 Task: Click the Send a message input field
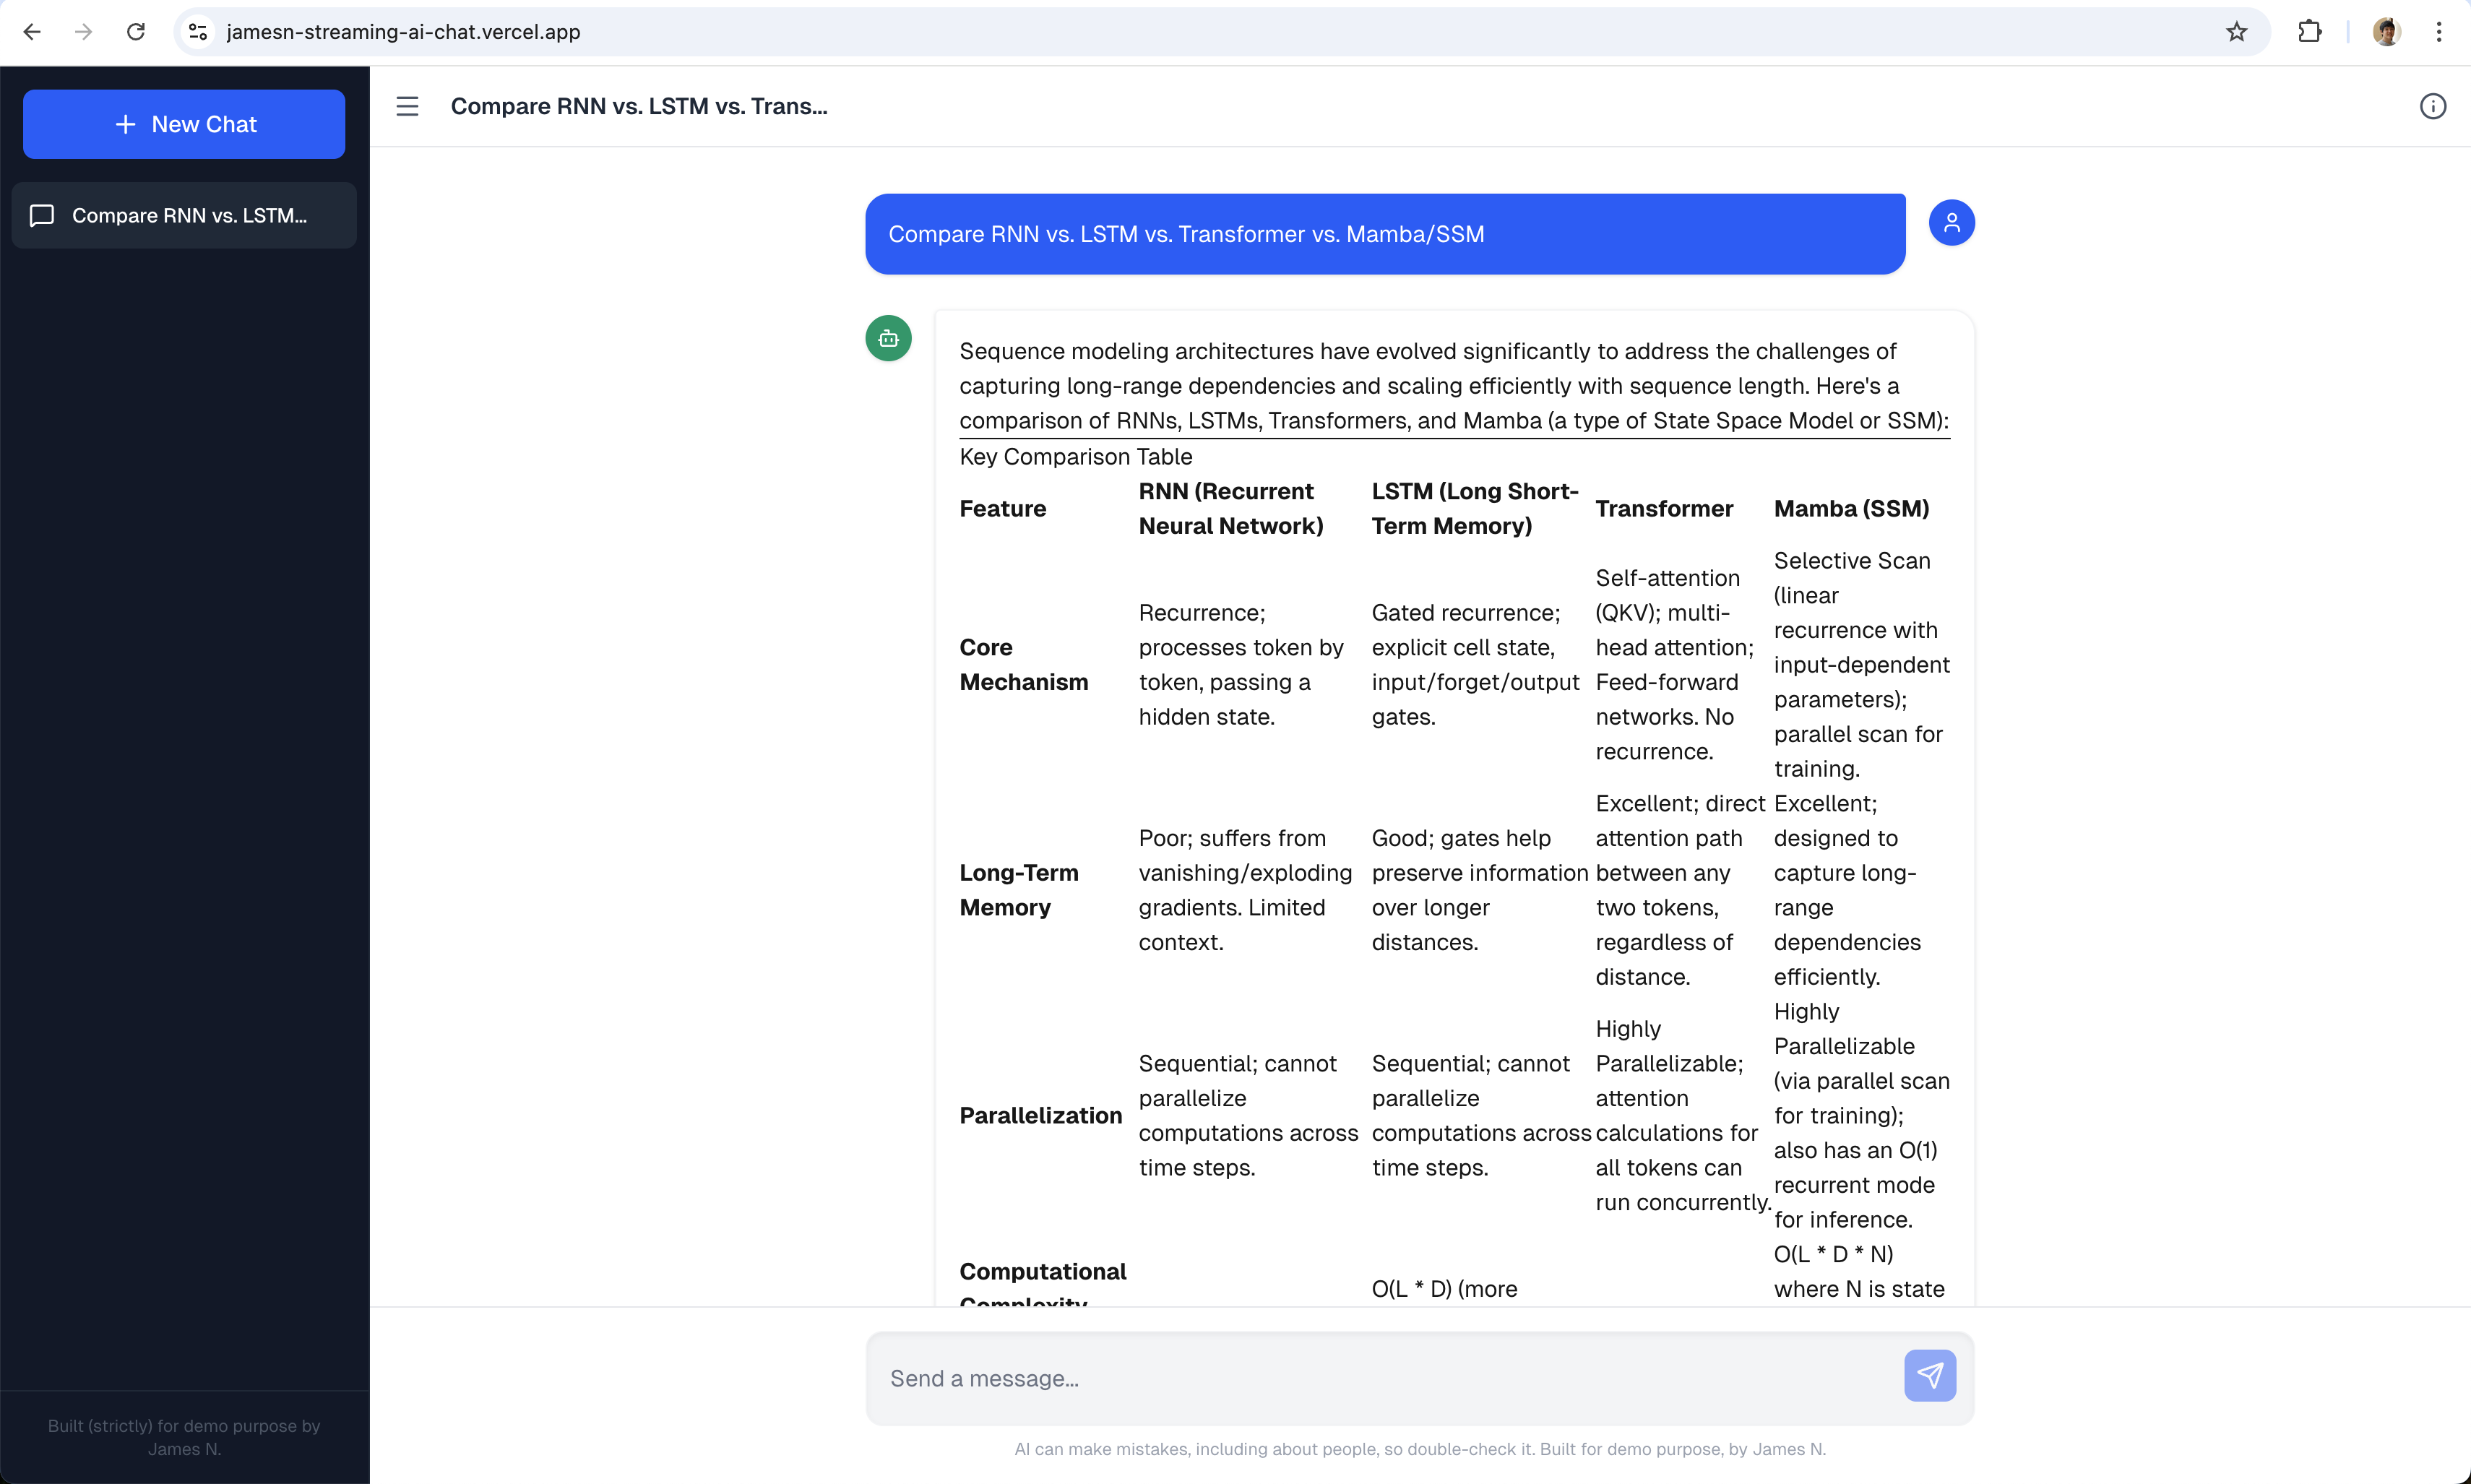[1385, 1378]
